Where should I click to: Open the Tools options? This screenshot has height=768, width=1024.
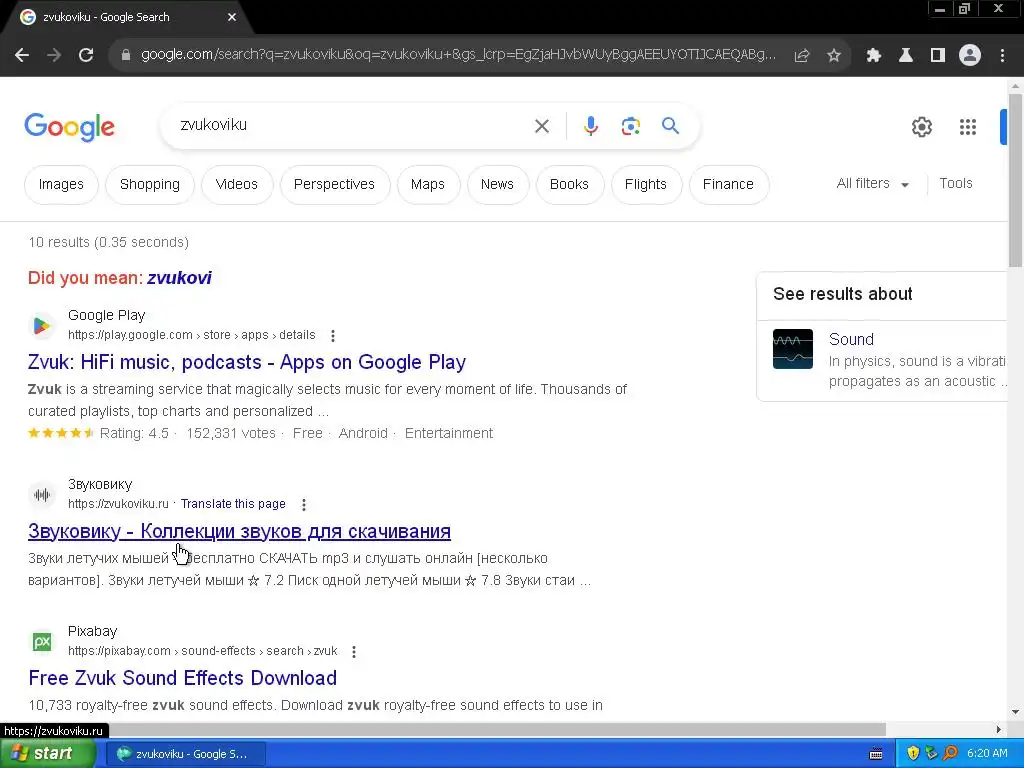(x=955, y=184)
